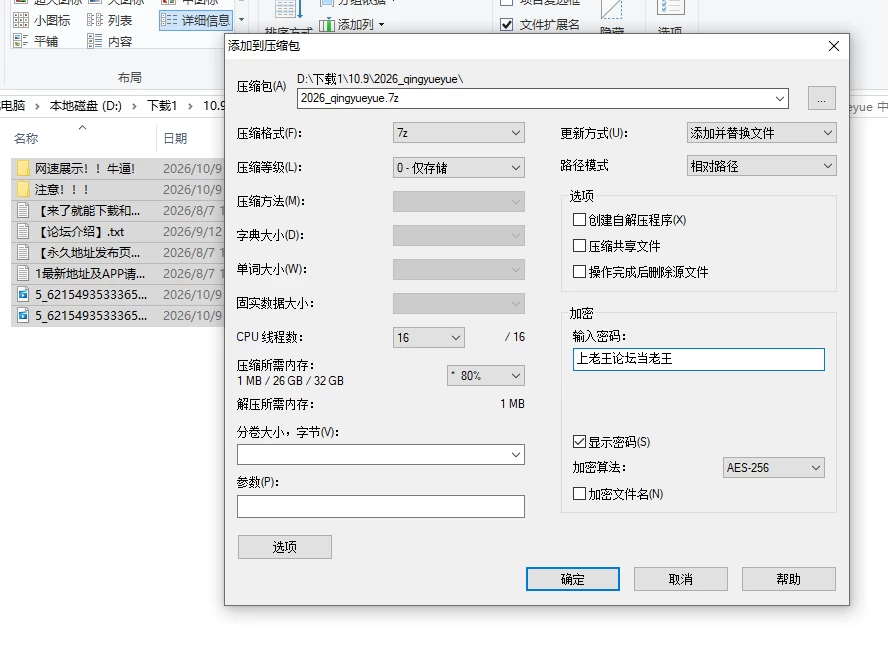Select the folder icon of 网速展示!!牛逼!
888x657 pixels.
[23, 168]
